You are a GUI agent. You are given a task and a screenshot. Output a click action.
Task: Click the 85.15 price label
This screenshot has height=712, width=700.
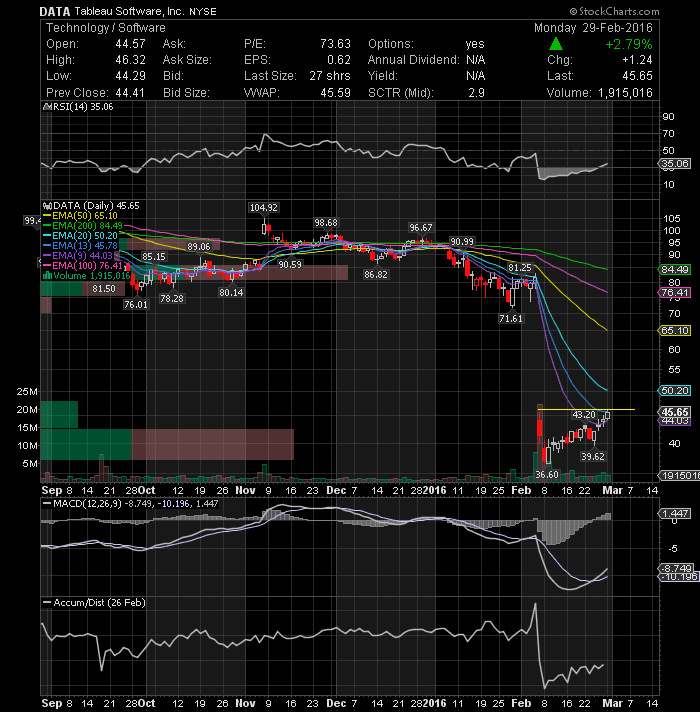tap(153, 257)
